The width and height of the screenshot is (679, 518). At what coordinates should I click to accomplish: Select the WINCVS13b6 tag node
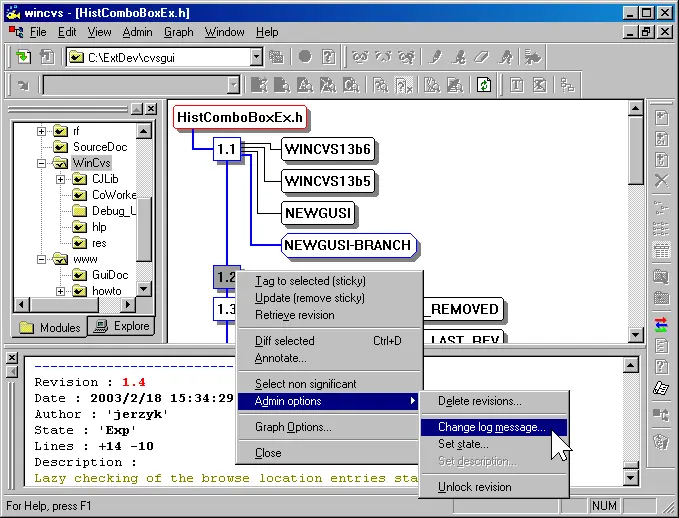pyautogui.click(x=328, y=149)
